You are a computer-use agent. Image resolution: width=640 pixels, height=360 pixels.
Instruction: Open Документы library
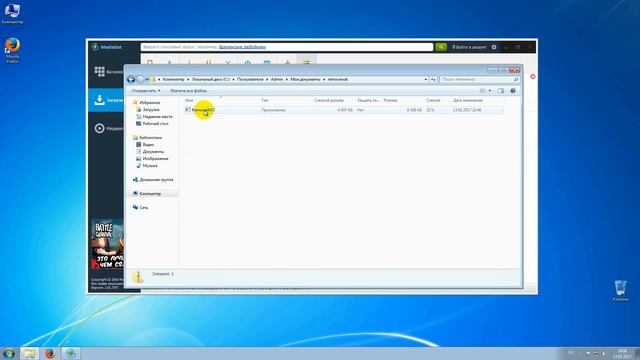tap(150, 151)
